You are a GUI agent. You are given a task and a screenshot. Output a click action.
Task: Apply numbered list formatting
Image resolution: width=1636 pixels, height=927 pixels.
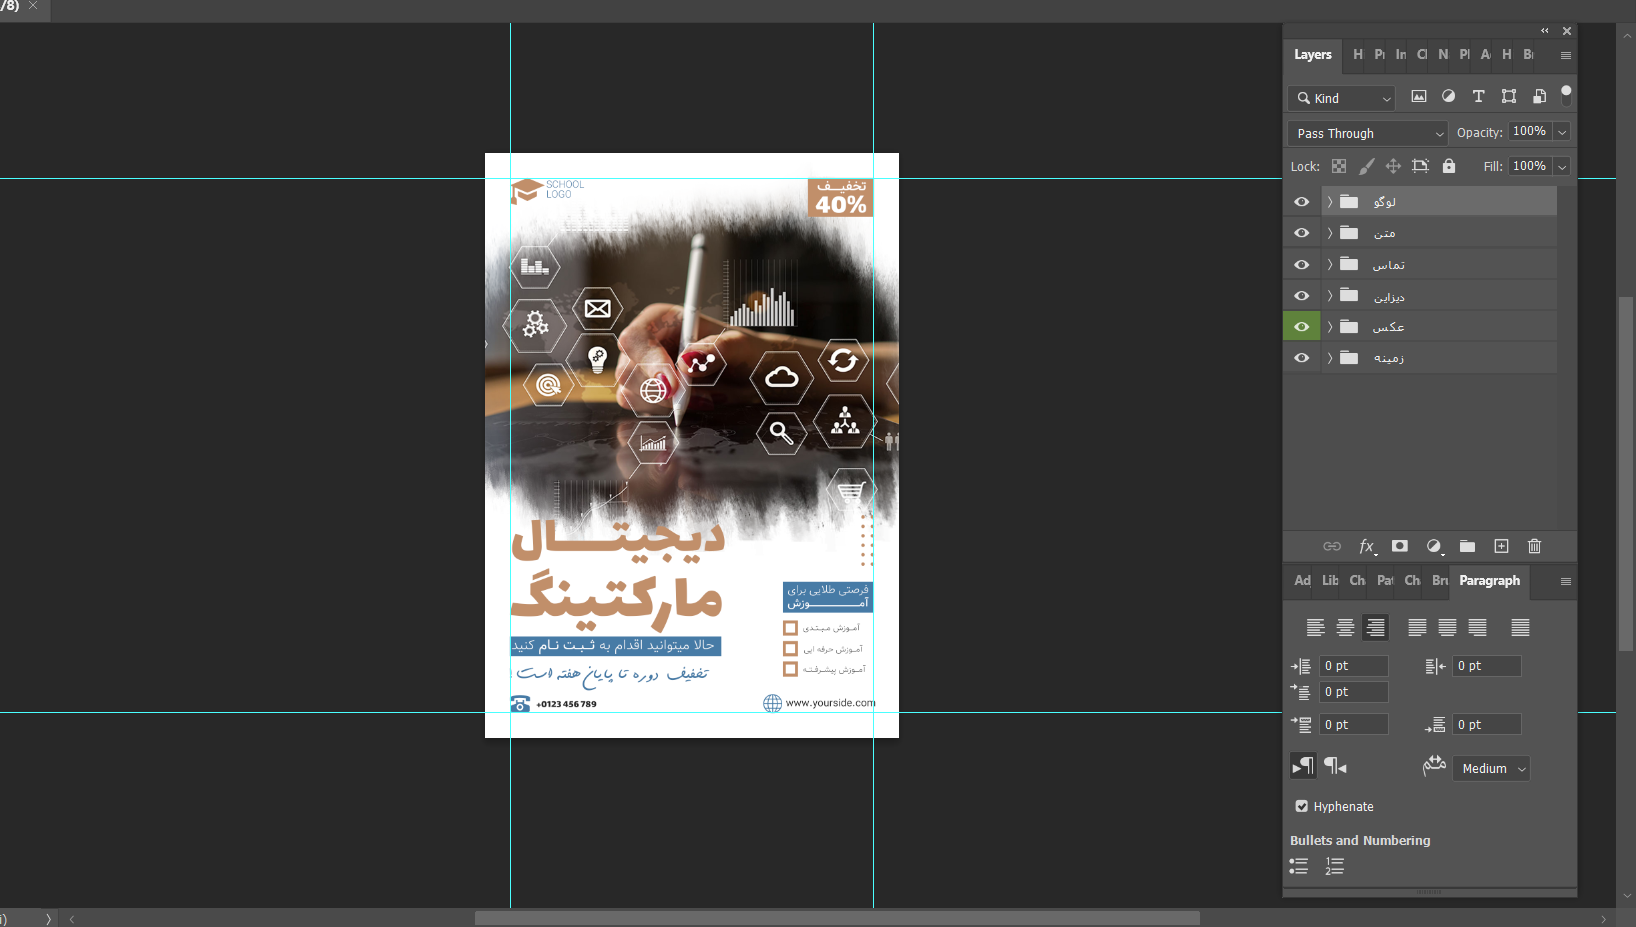[1335, 866]
